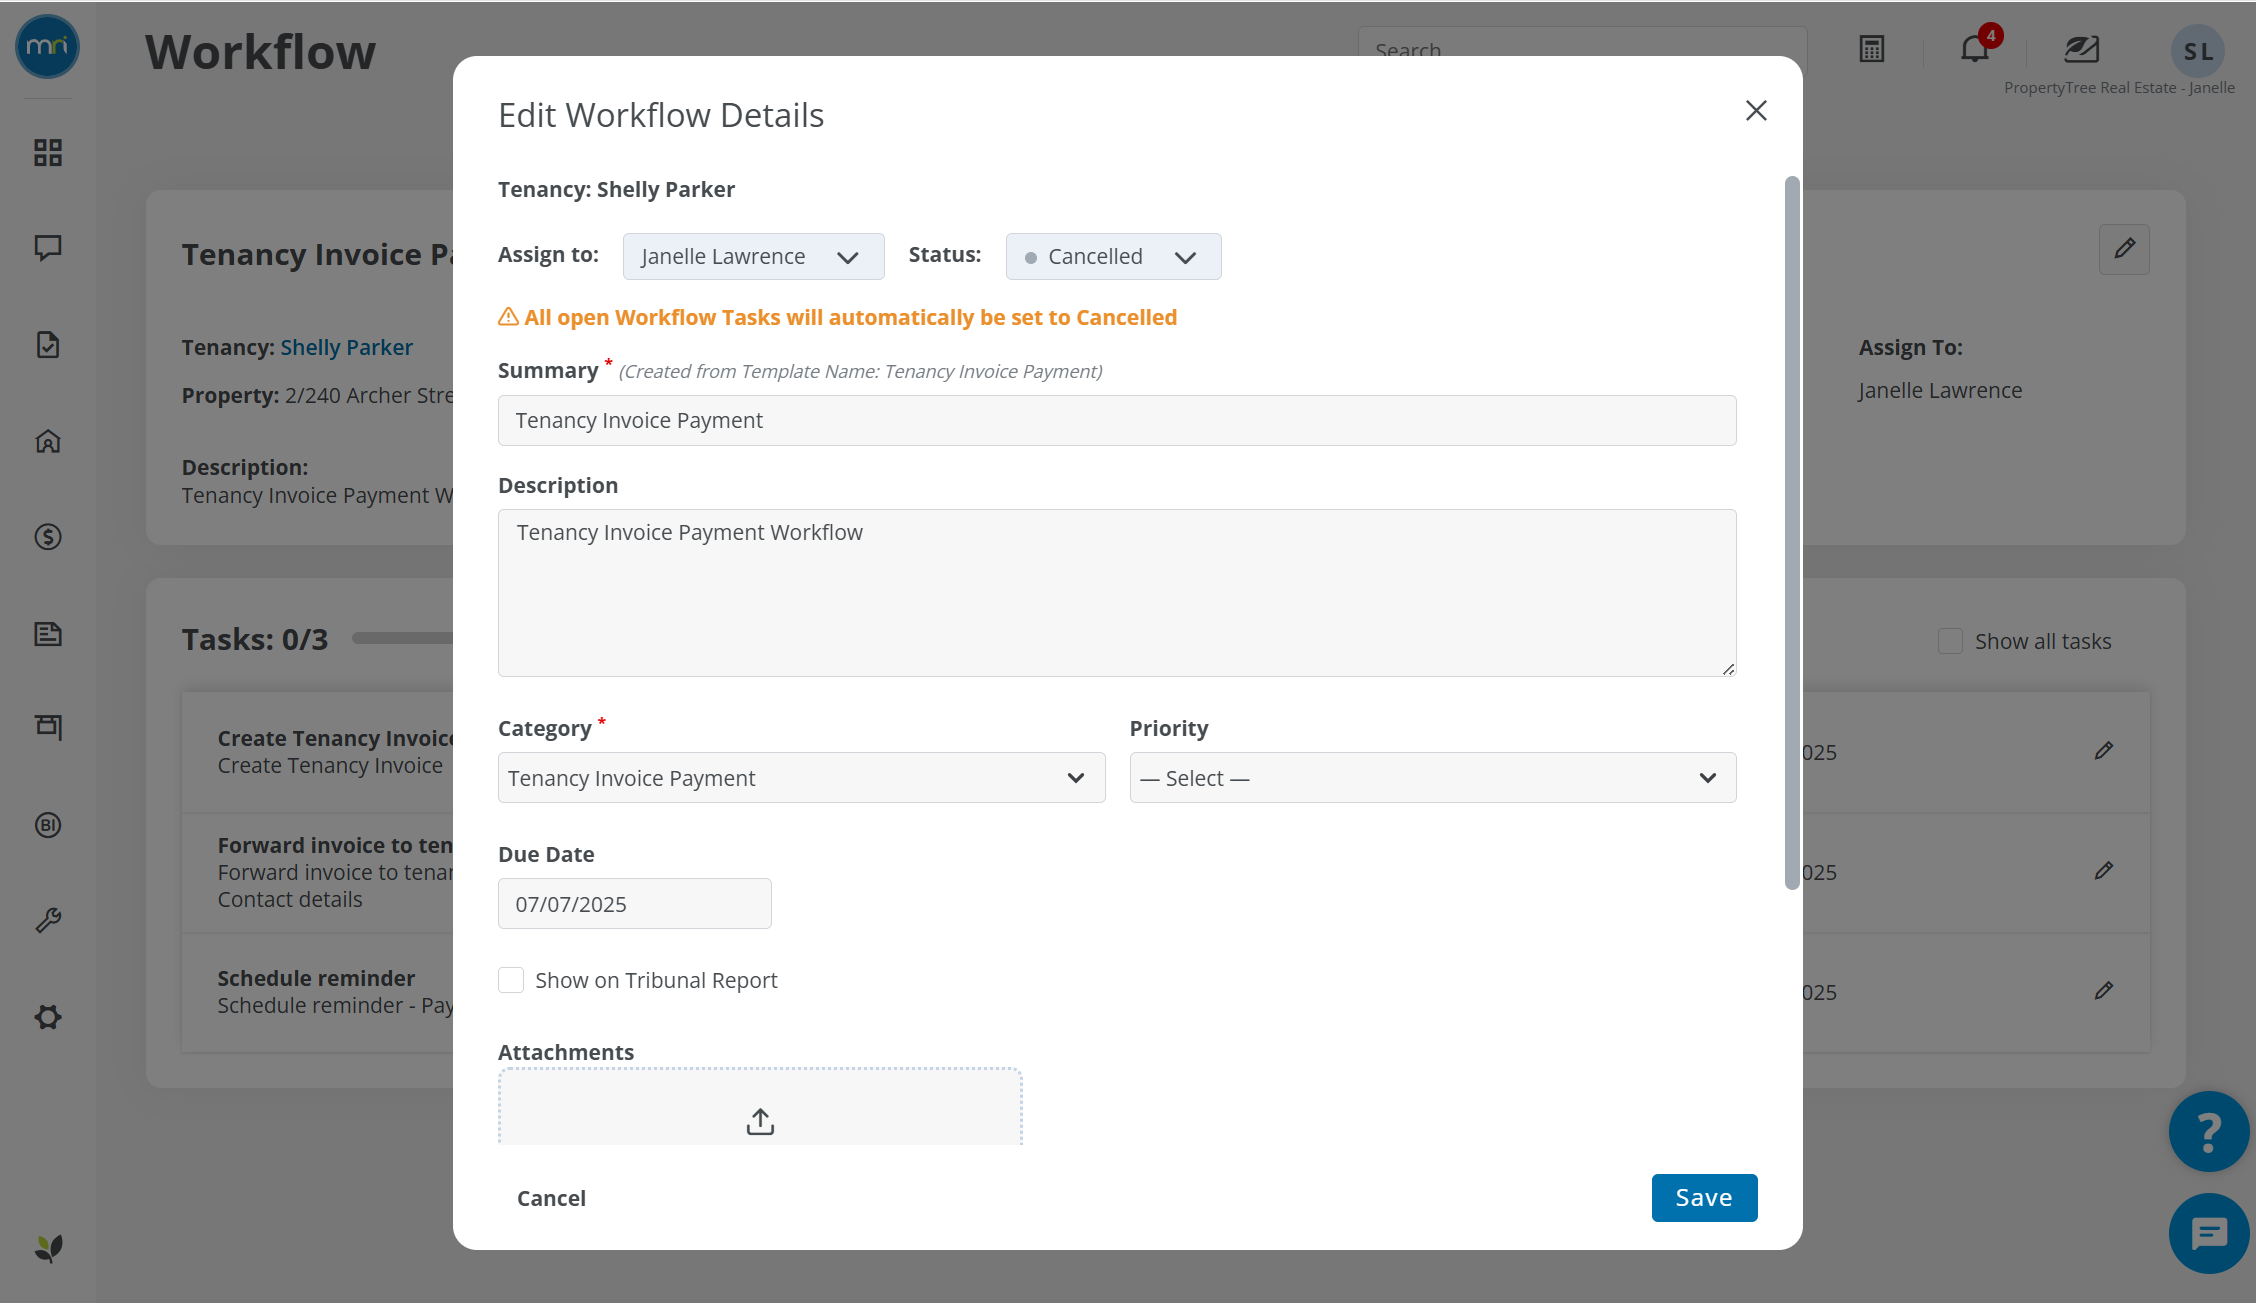The height and width of the screenshot is (1303, 2256).
Task: Click the SL user avatar
Action: coord(2198,51)
